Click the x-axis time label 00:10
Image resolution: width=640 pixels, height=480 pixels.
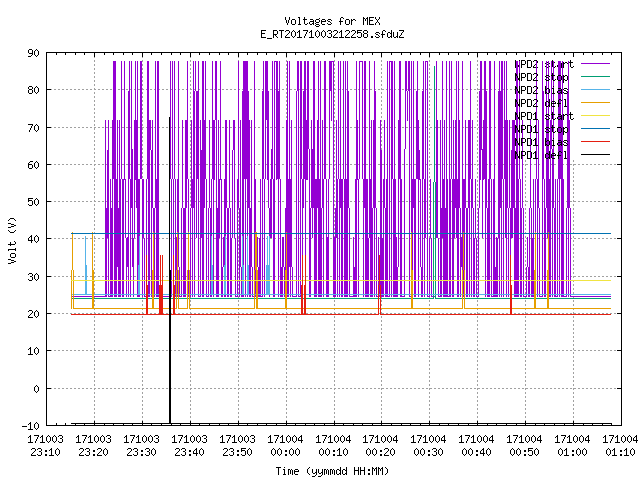click(x=333, y=452)
